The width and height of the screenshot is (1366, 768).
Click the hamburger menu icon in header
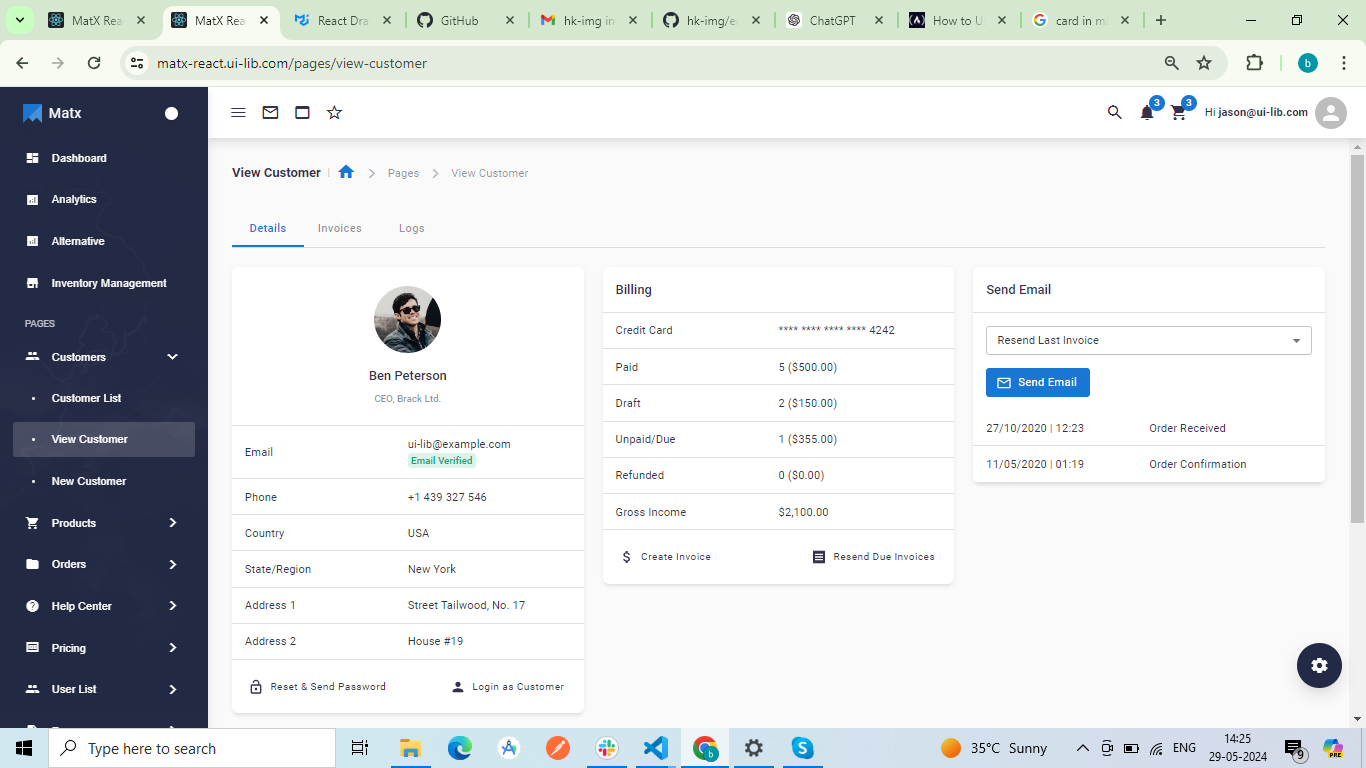click(238, 113)
